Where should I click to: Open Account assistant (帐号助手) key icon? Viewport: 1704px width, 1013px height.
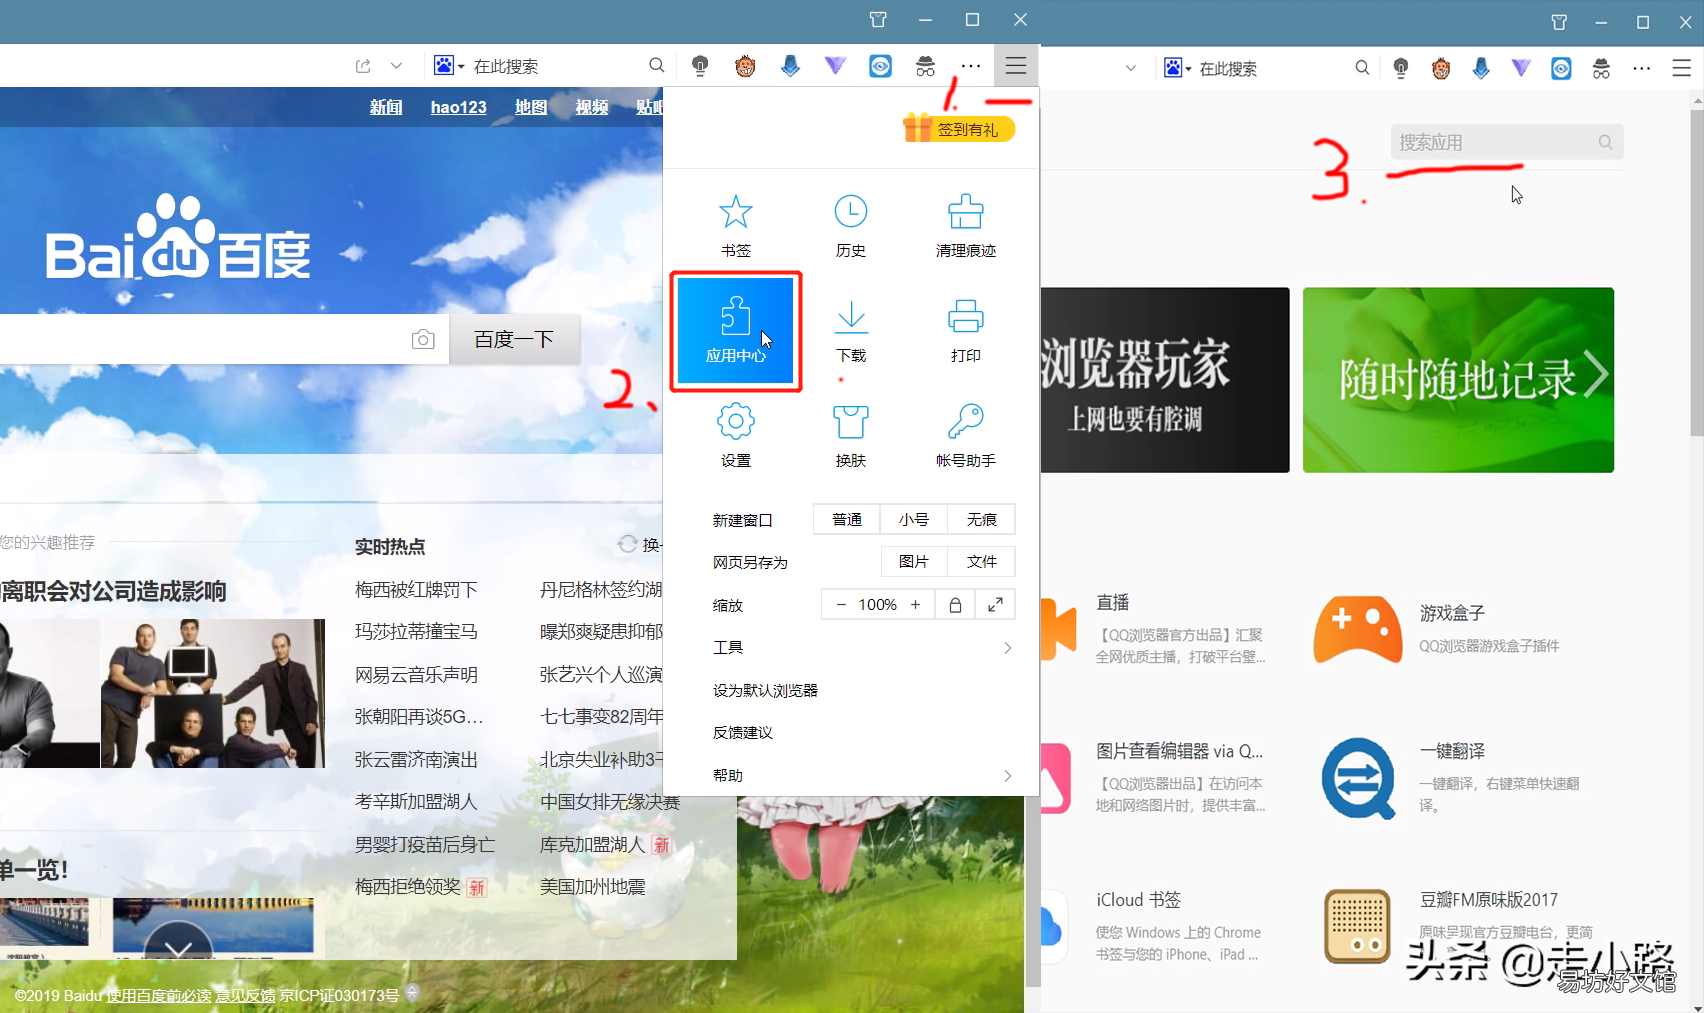(x=966, y=436)
